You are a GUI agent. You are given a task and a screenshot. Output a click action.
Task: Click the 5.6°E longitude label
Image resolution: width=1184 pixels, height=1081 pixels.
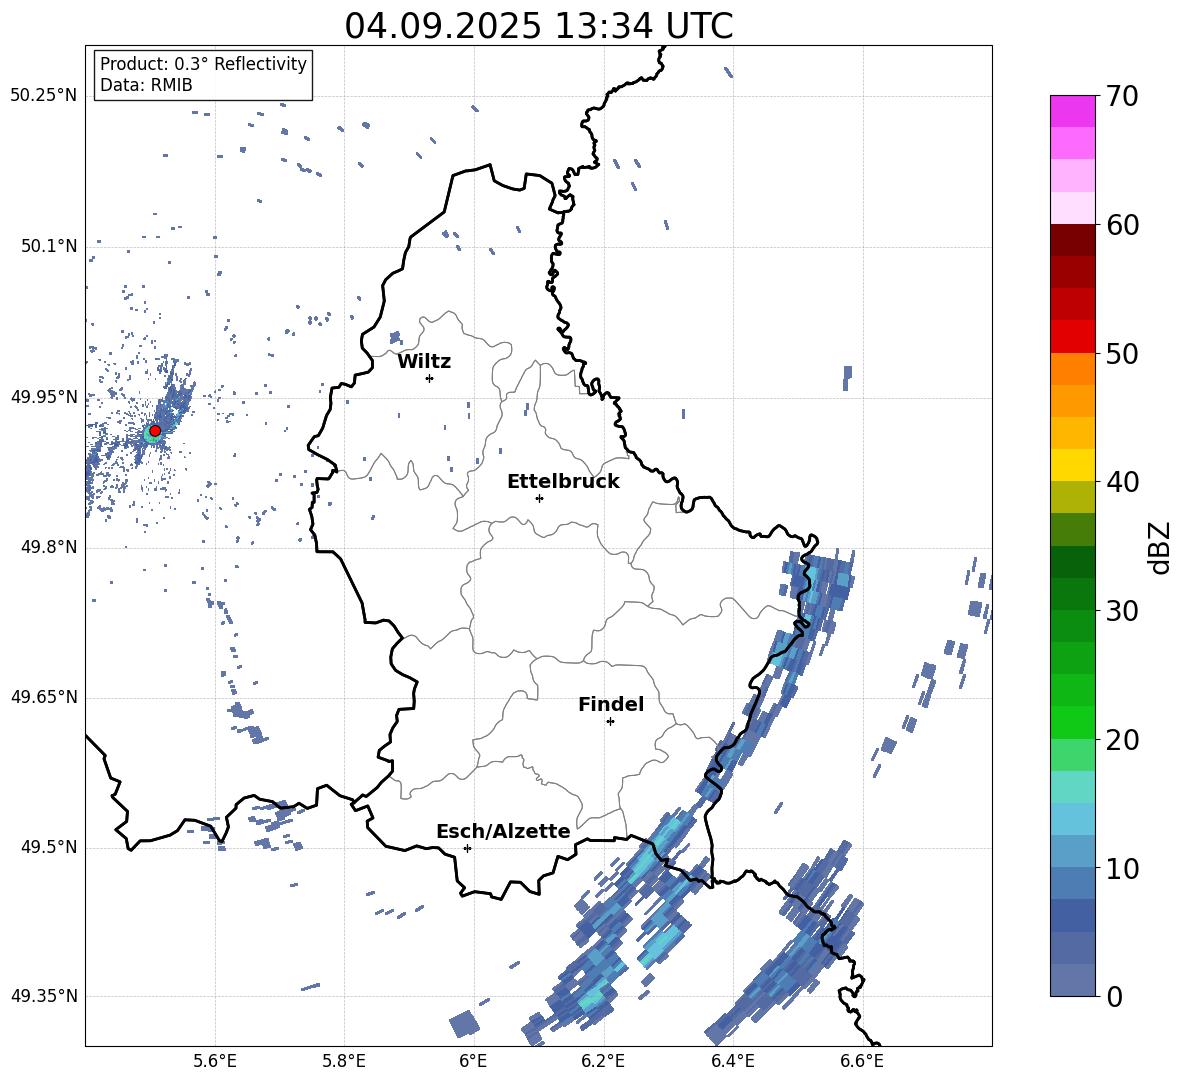pos(215,1061)
